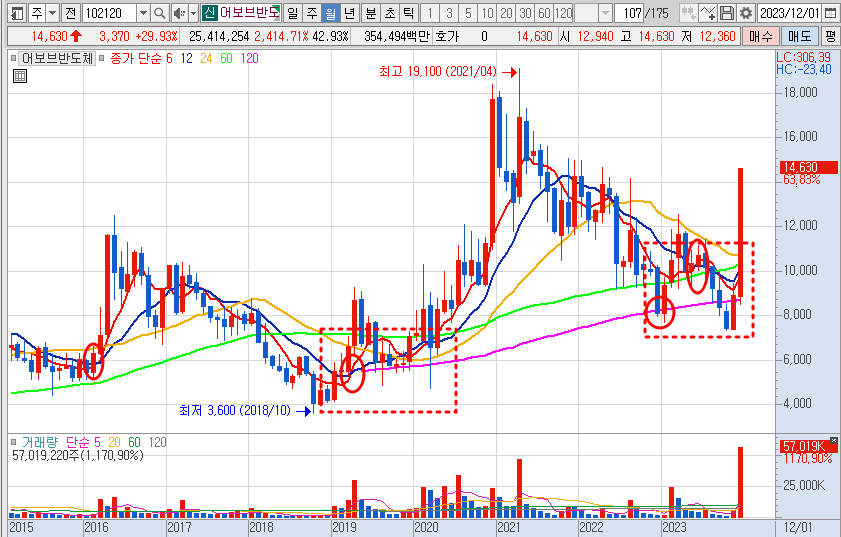
Task: Click the small square beside 어보브반도체 label
Action: [x=13, y=58]
